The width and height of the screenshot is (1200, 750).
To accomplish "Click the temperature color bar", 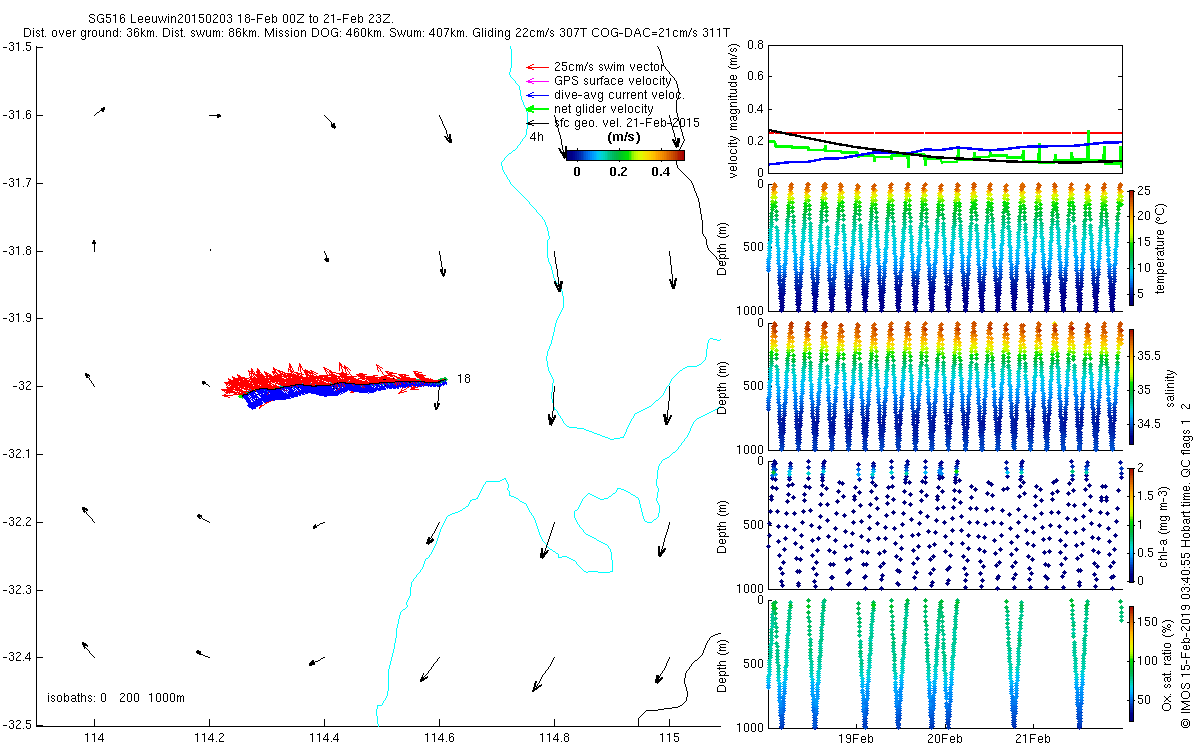I will [x=1131, y=248].
